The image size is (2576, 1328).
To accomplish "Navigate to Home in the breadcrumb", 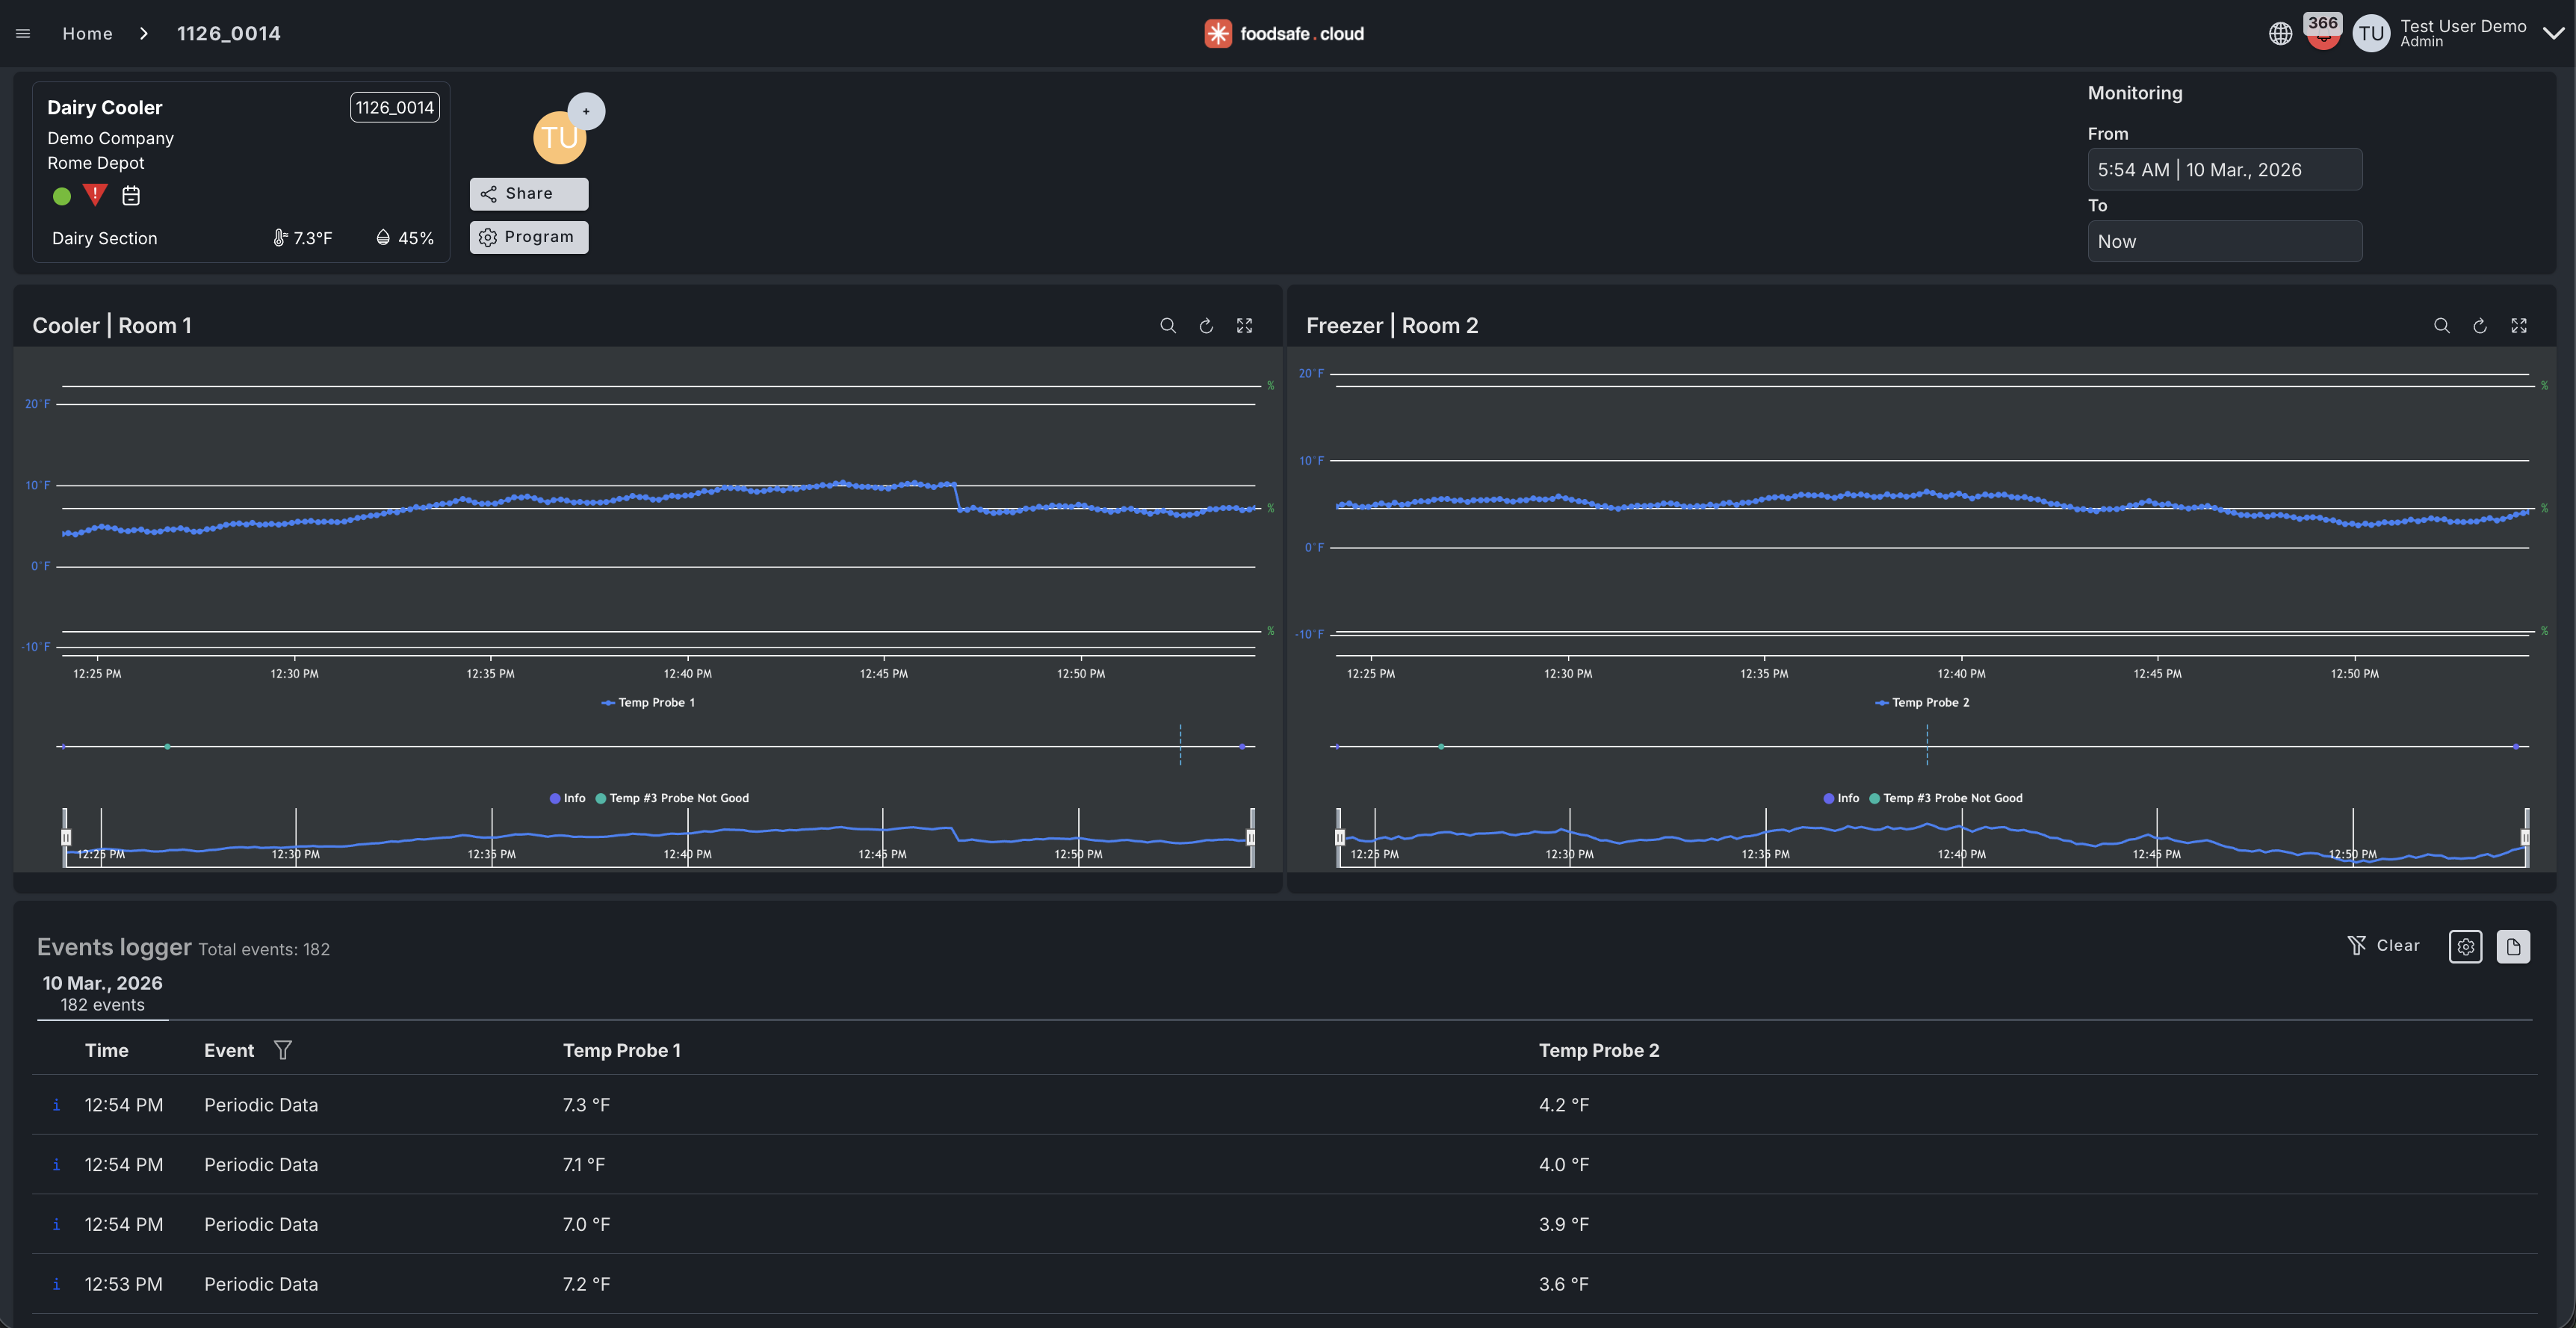I will [87, 32].
